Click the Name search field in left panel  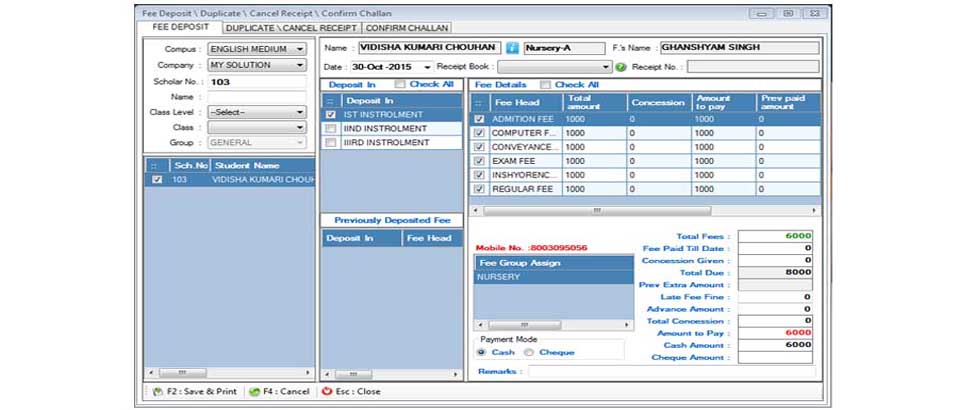(257, 97)
